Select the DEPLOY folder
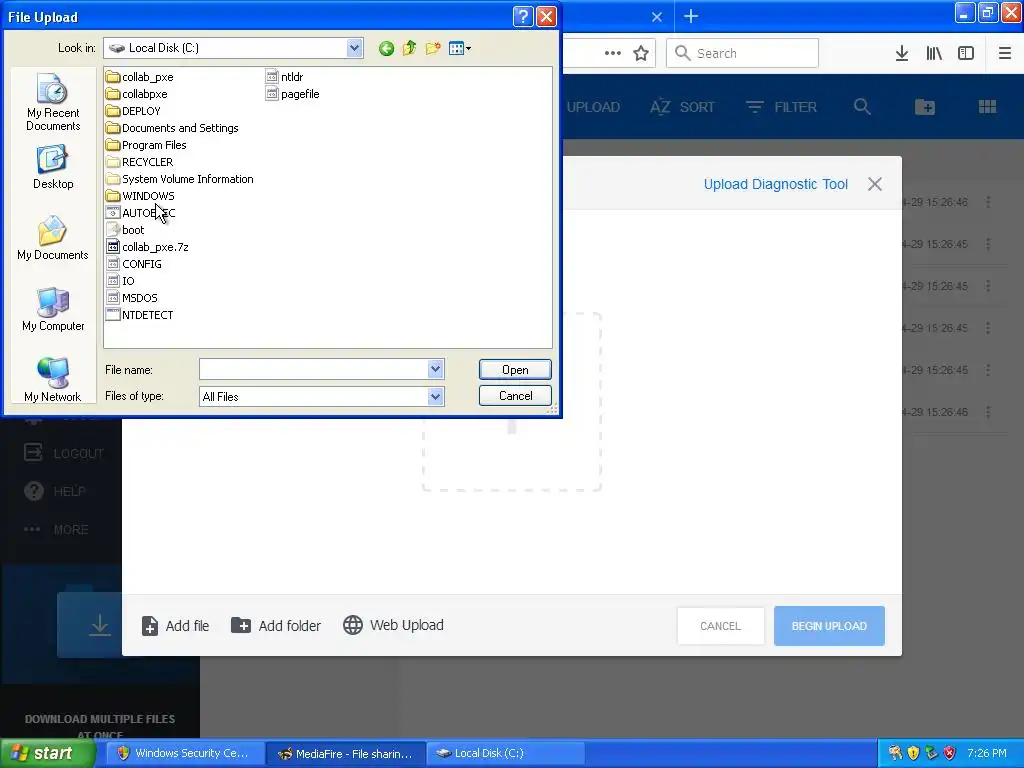 click(133, 111)
